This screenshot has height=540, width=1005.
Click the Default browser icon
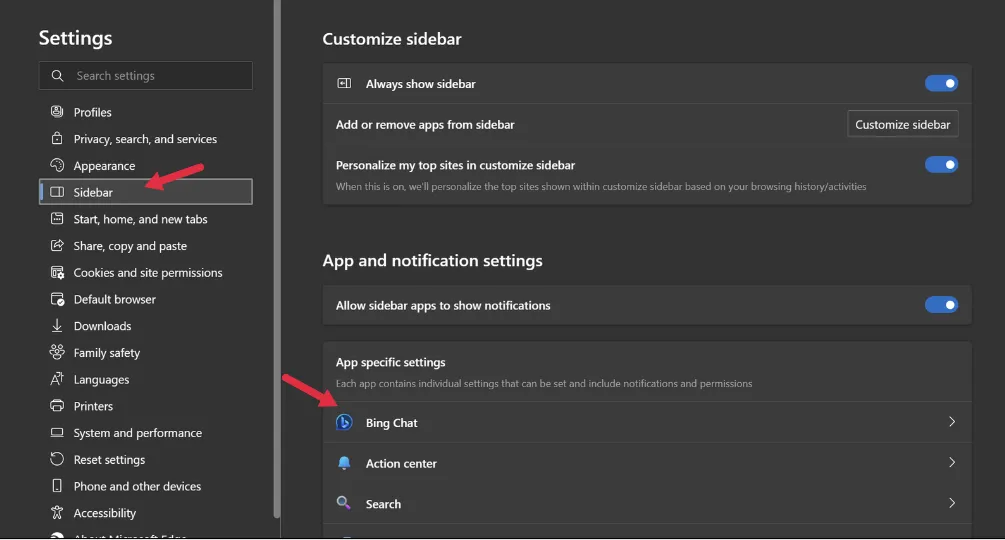tap(57, 299)
